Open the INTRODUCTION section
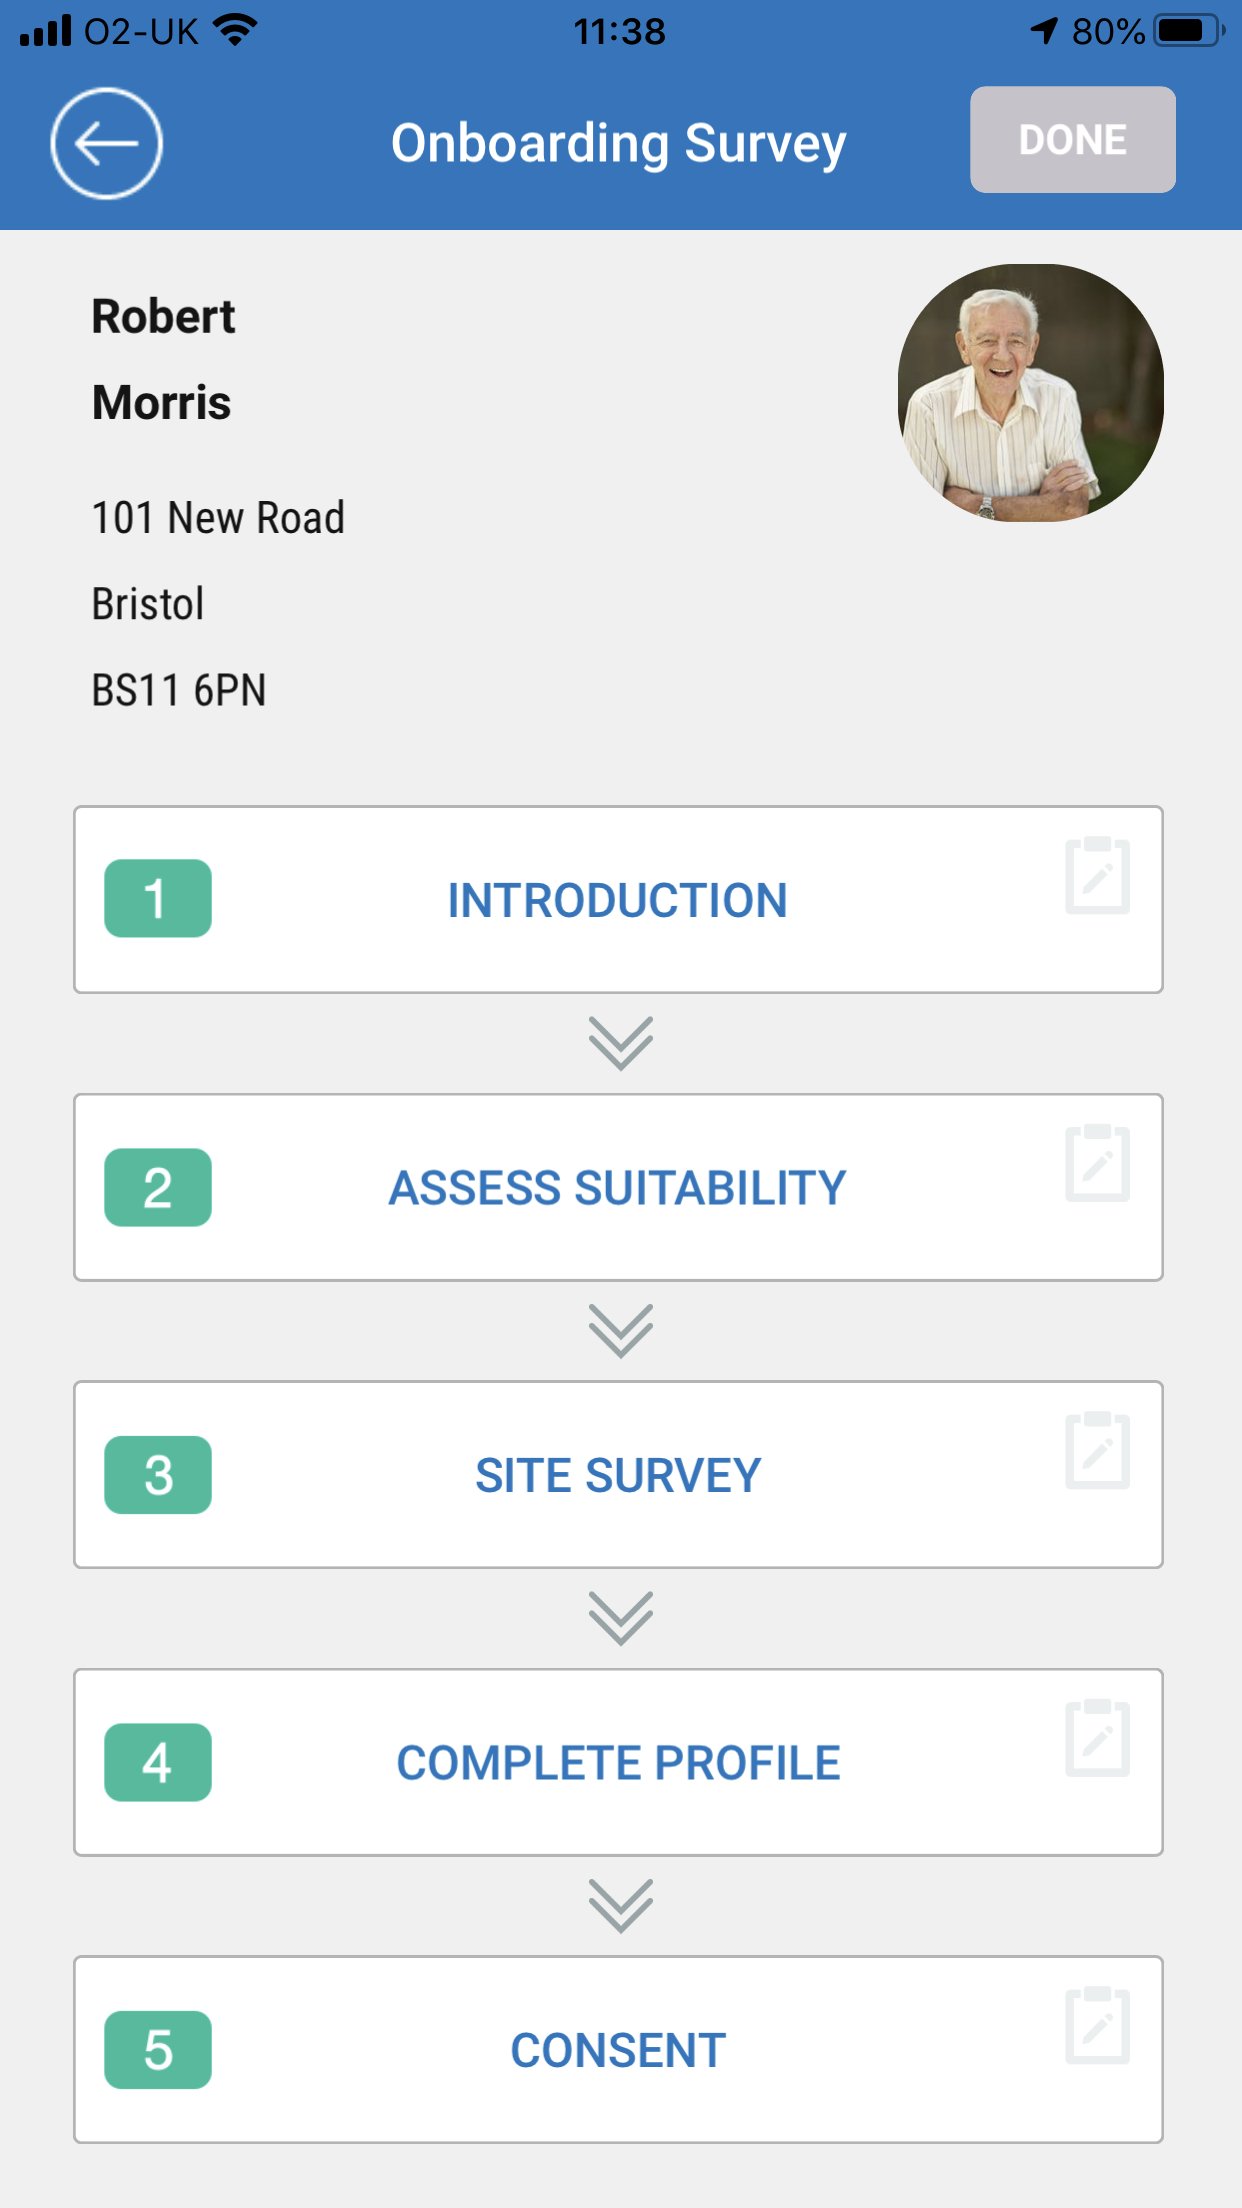The width and height of the screenshot is (1242, 2208). tap(618, 900)
